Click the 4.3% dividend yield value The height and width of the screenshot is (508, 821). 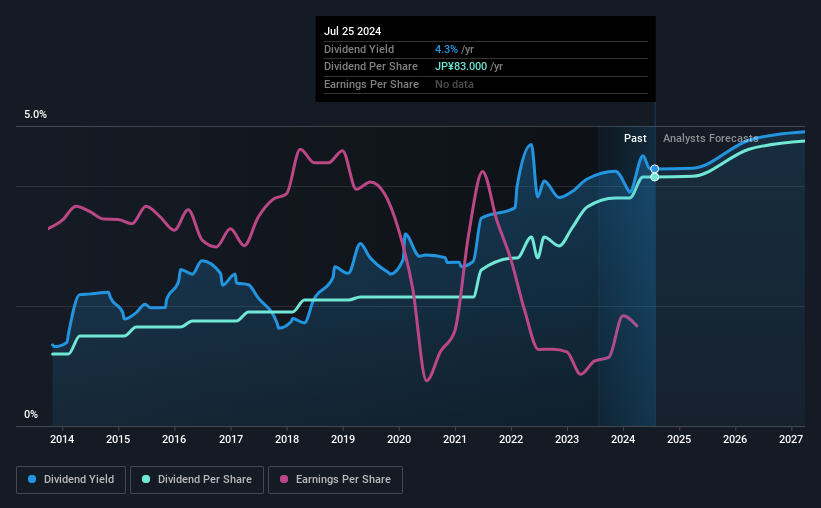pos(446,49)
